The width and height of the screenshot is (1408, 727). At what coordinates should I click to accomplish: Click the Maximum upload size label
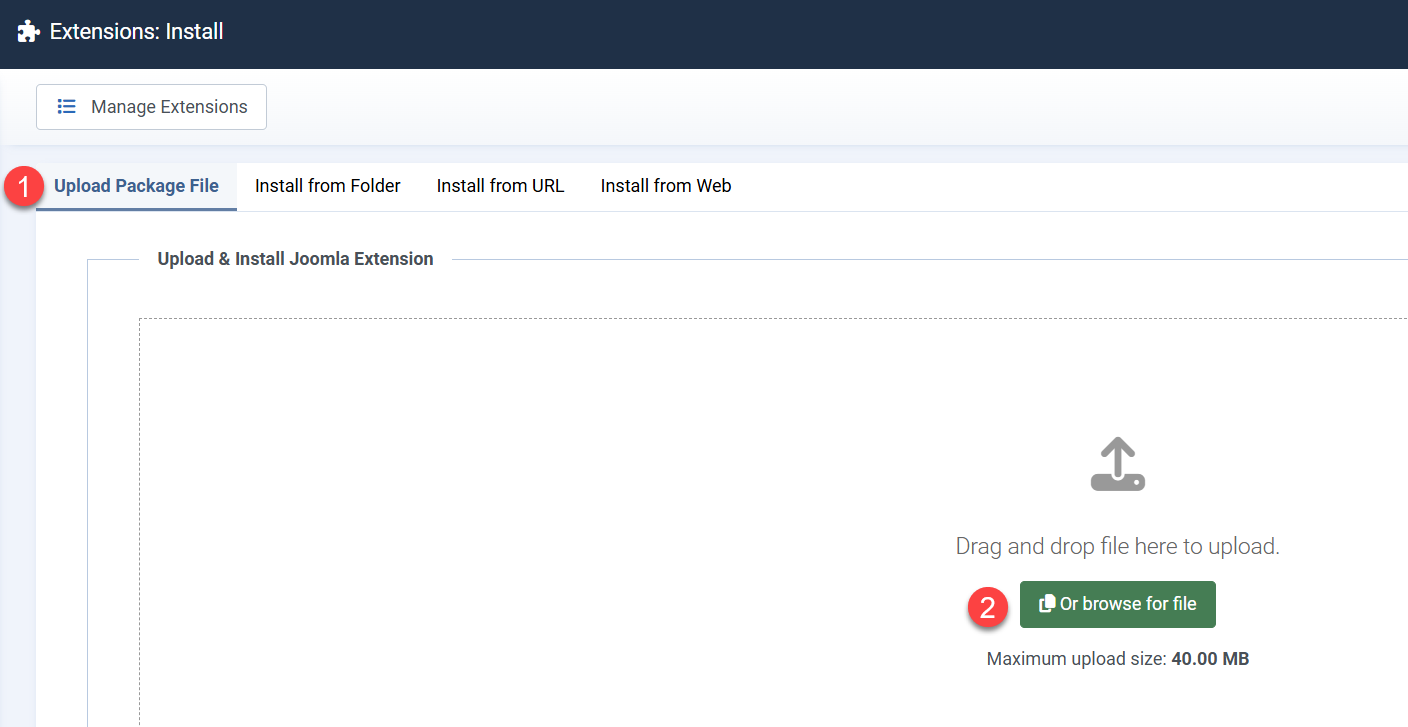1076,659
